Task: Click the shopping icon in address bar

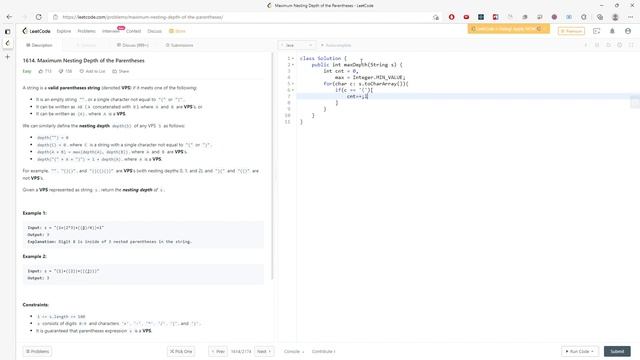Action: [x=436, y=17]
